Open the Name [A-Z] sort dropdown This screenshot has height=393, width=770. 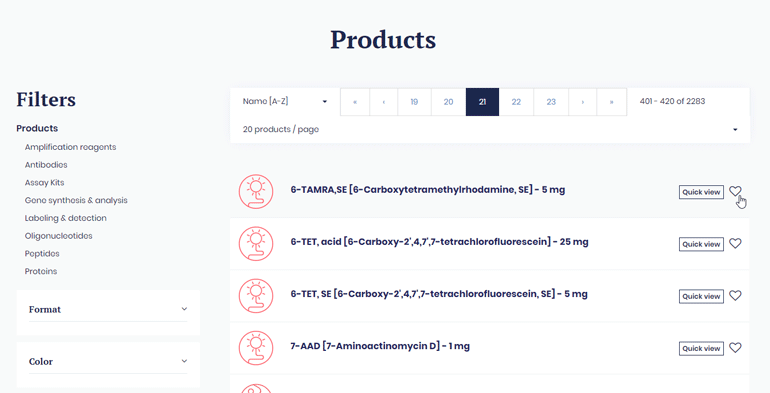click(285, 102)
